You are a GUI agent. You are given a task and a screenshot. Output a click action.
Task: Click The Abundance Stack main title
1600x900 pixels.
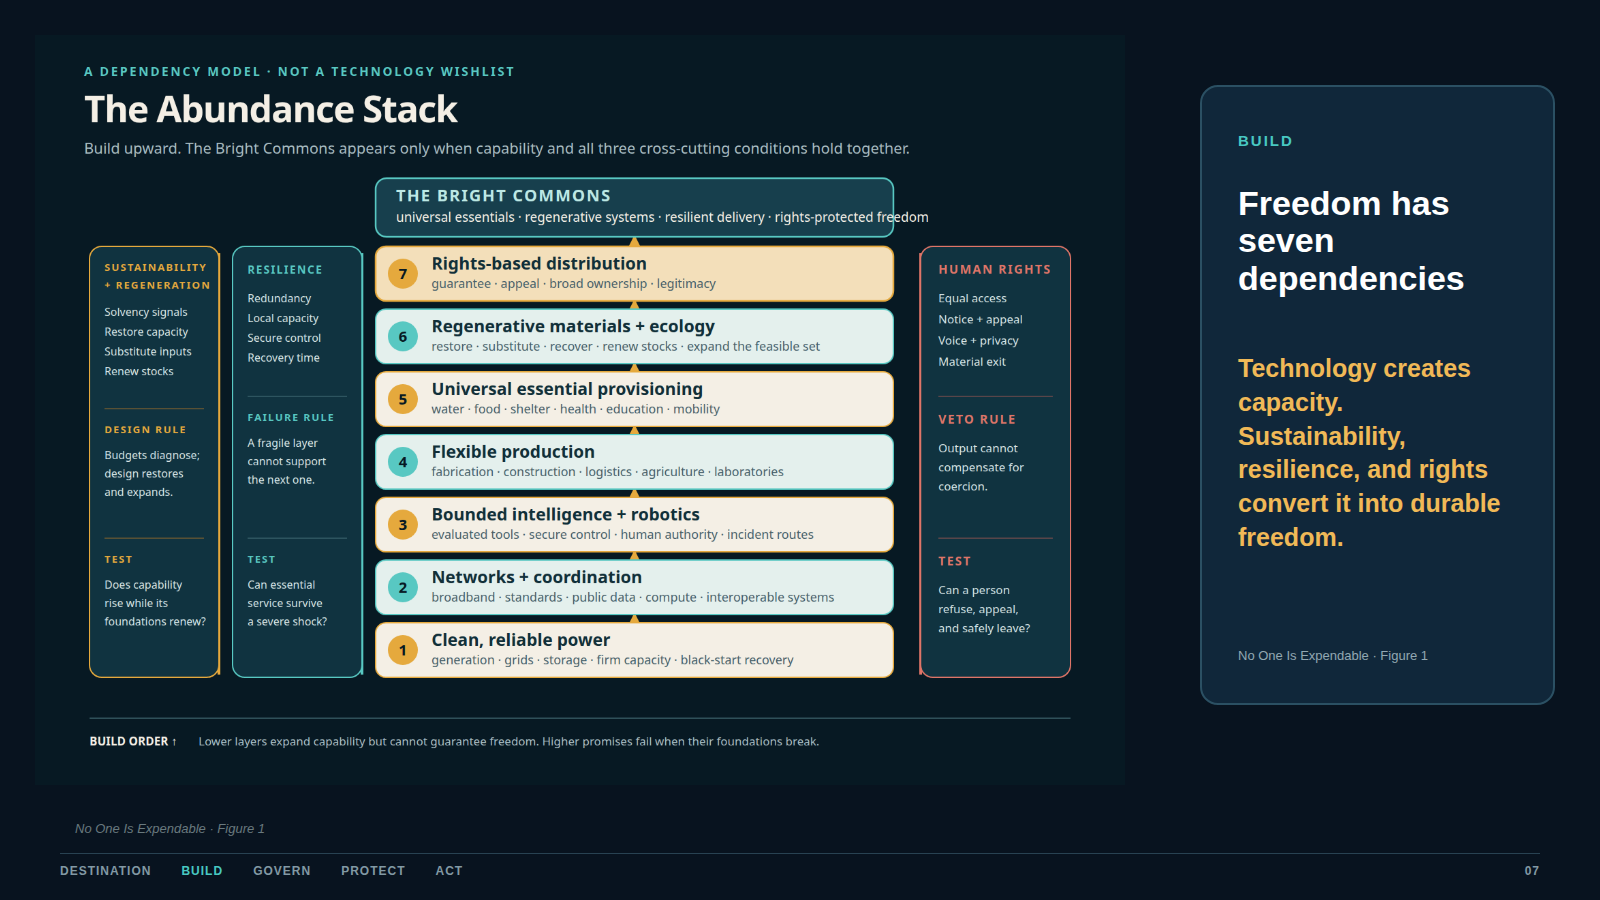click(x=271, y=109)
